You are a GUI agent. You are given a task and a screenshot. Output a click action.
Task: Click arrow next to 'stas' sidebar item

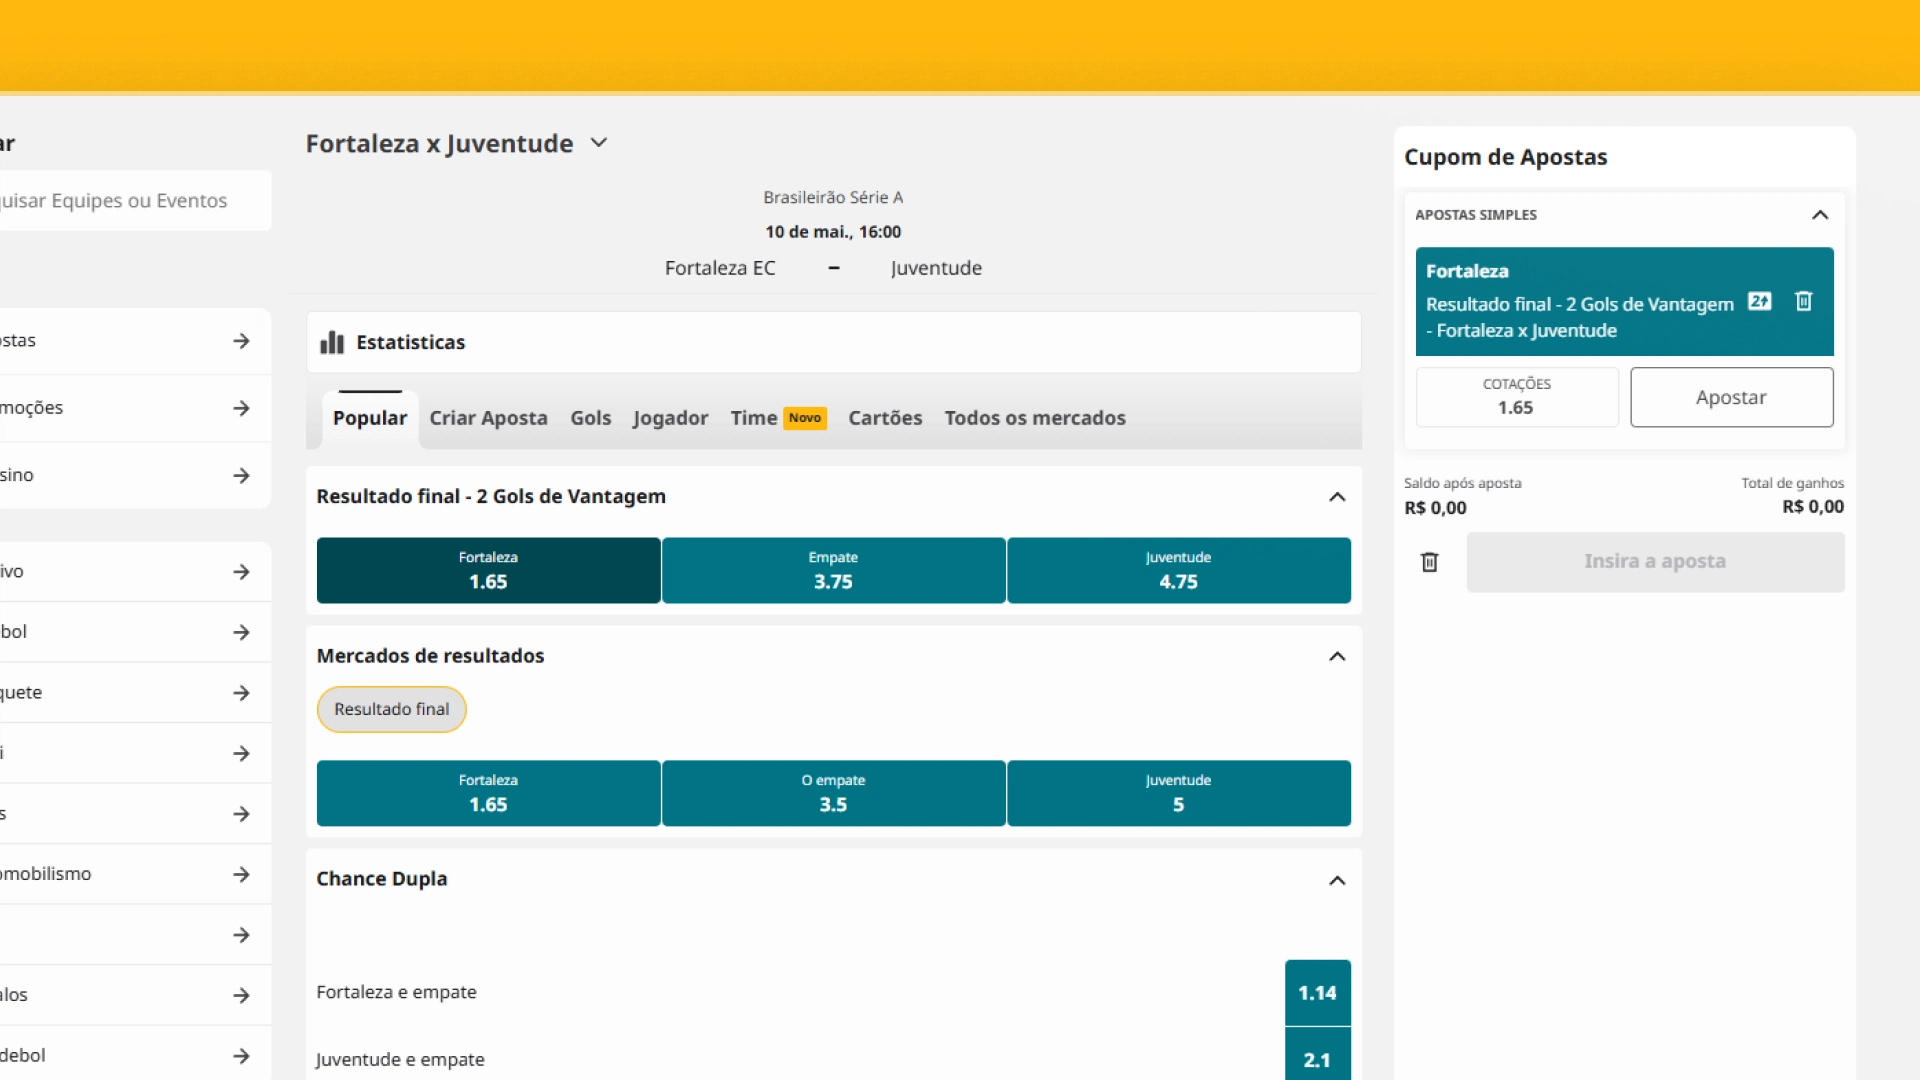[241, 341]
